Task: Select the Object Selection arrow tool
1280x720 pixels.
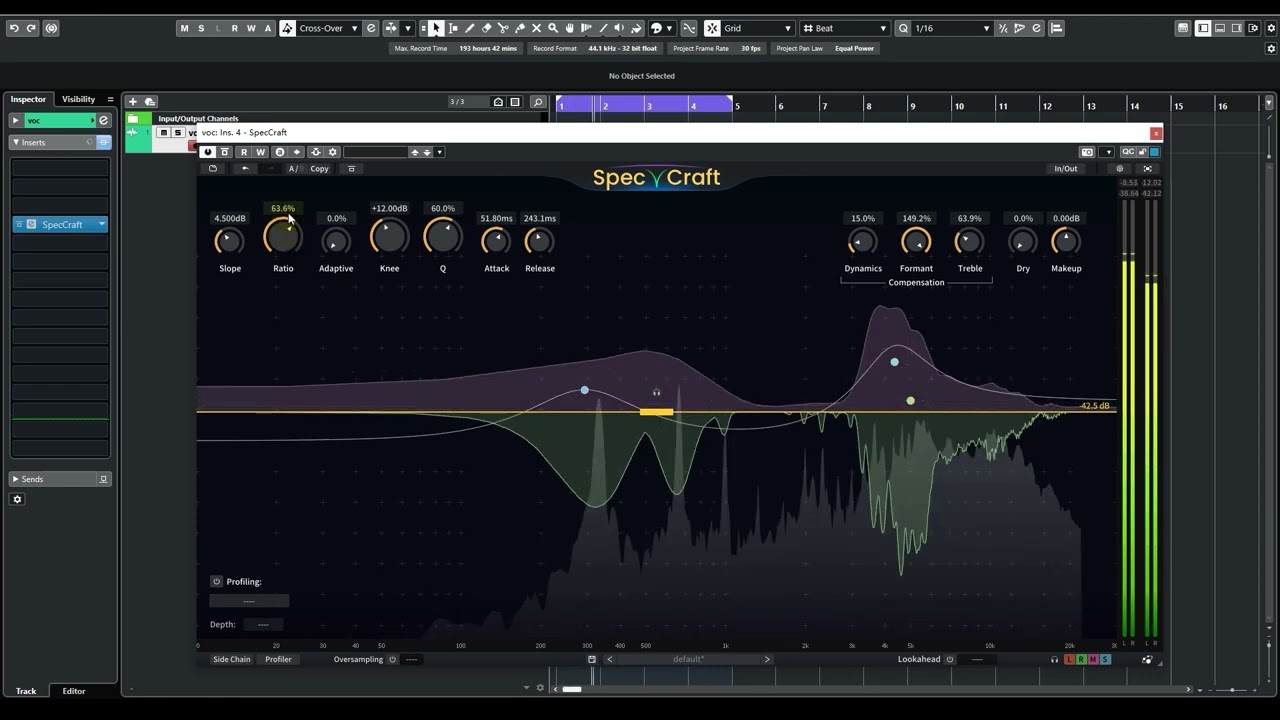Action: point(436,28)
